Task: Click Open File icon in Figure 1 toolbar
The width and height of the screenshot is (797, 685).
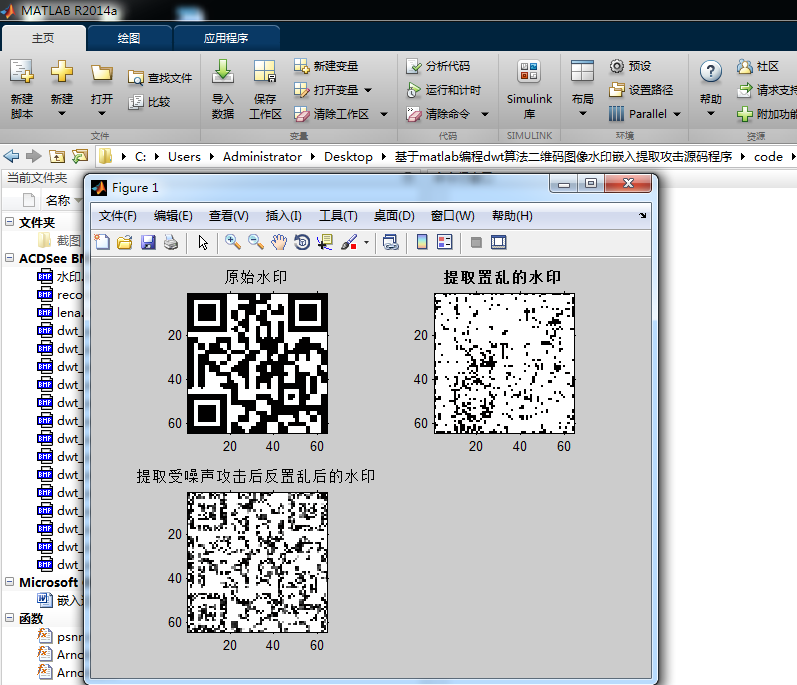Action: point(125,242)
